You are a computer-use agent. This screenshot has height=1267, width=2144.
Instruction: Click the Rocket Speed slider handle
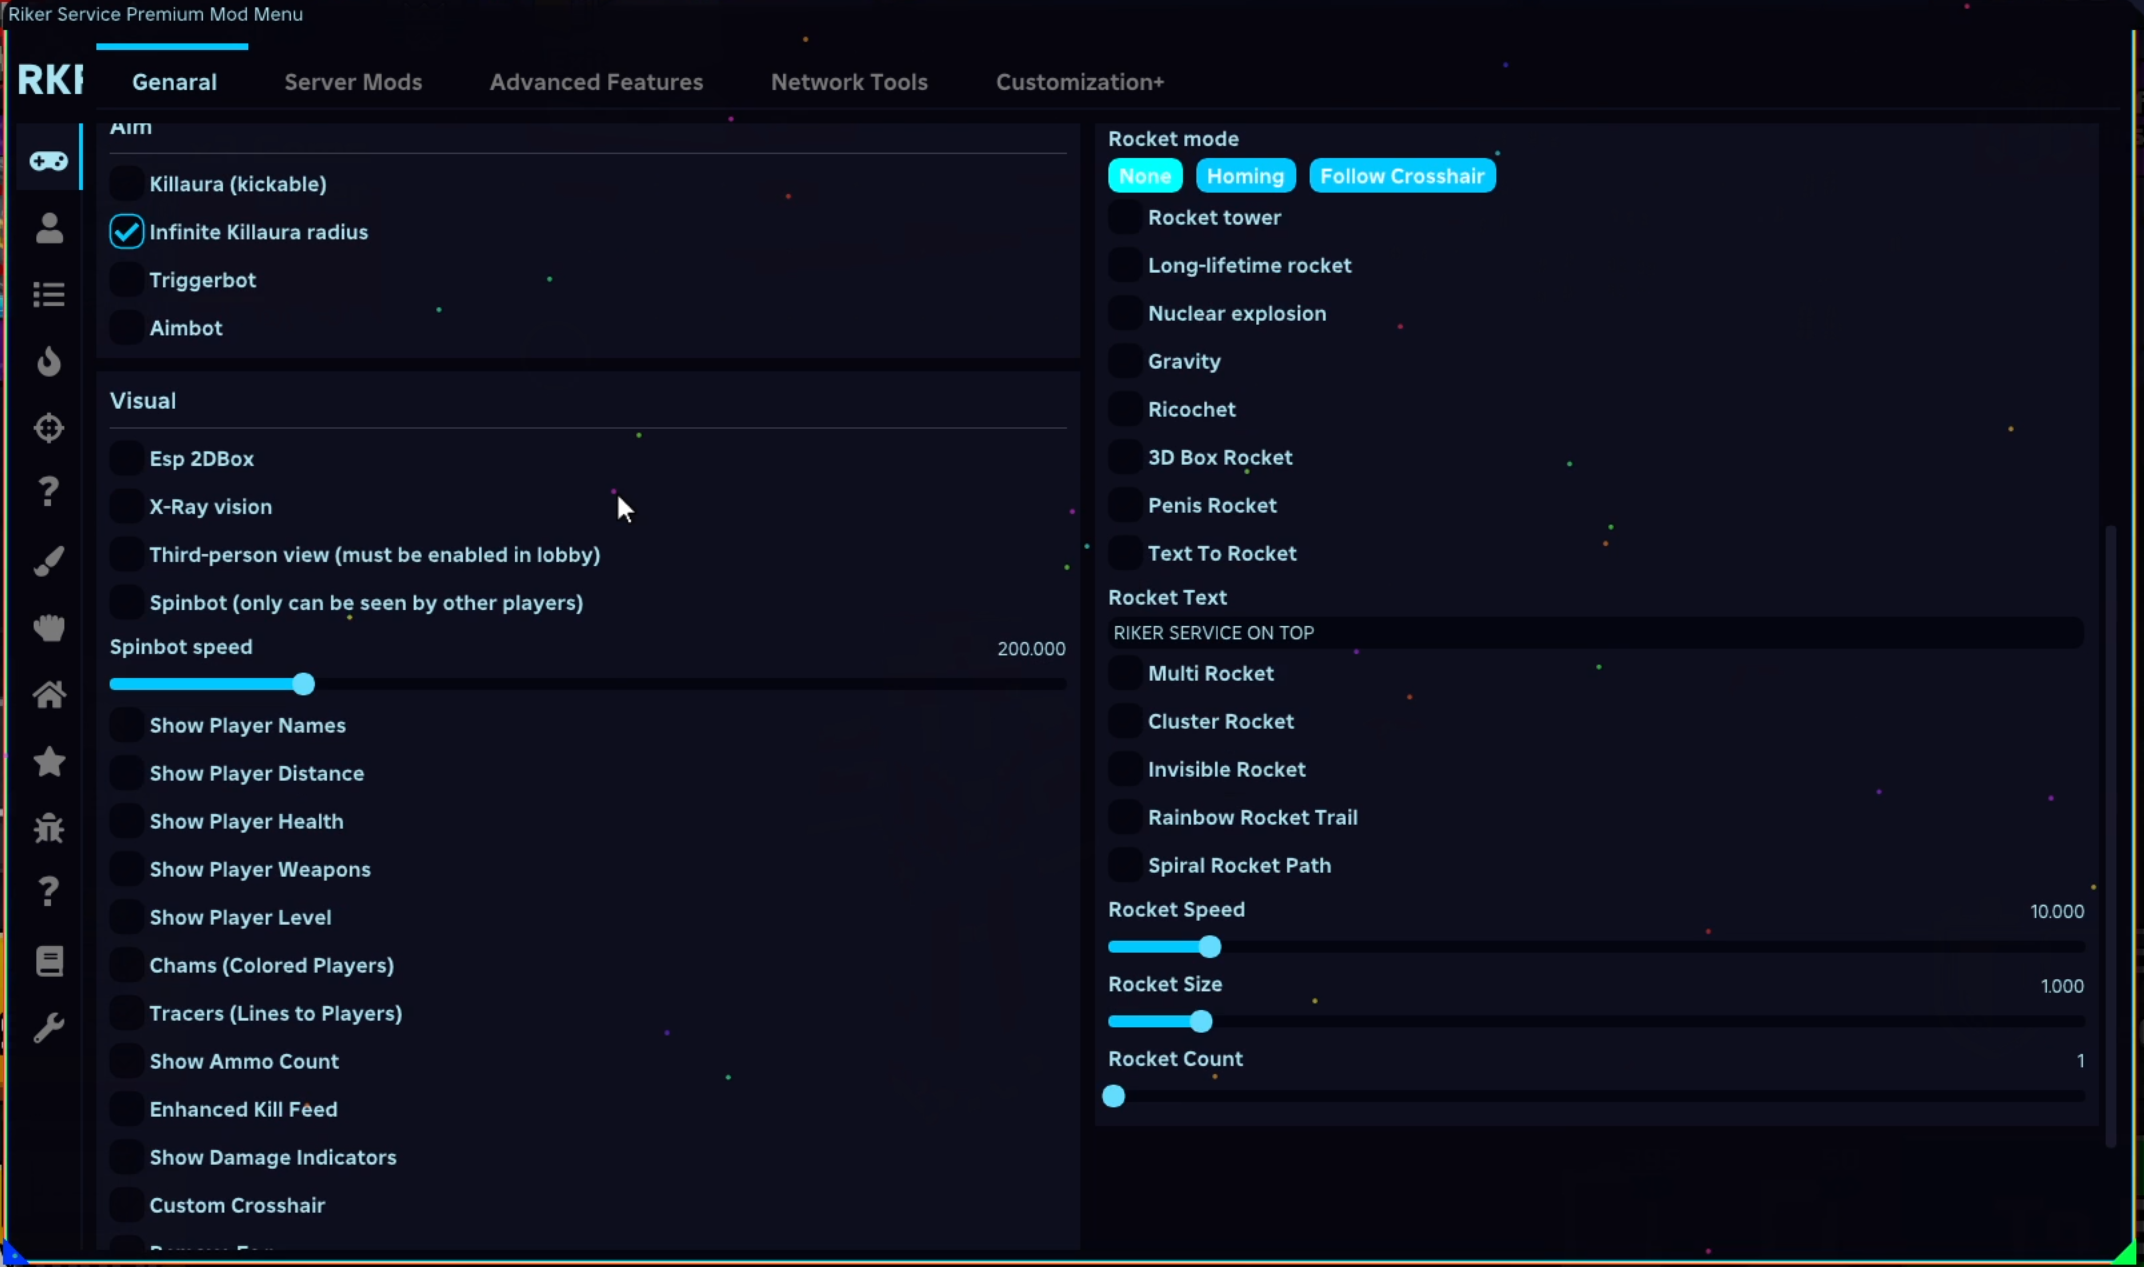(1209, 947)
